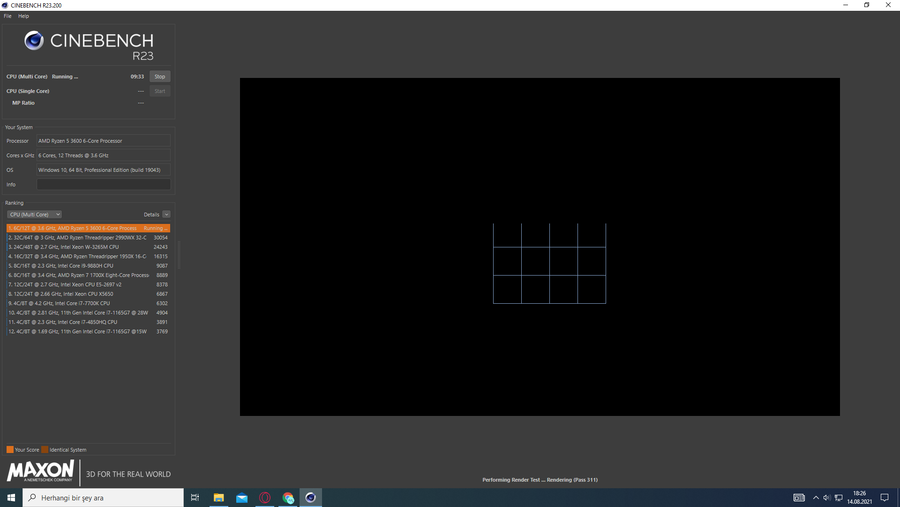The image size is (900, 507).
Task: Select the AMD Ryzen 5 3600 ranking row
Action: coord(88,228)
